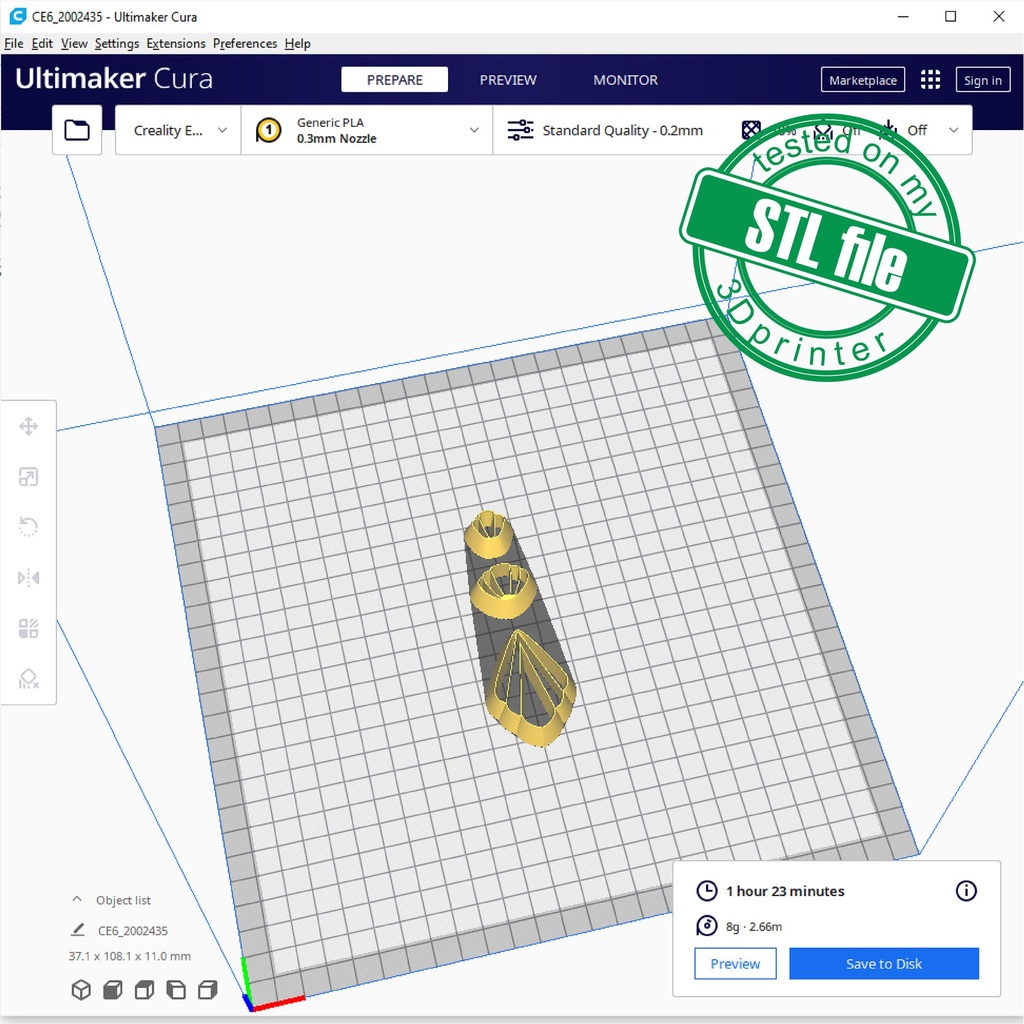Expand the Creality printer selector dropdown
Image resolution: width=1024 pixels, height=1024 pixels.
click(180, 131)
